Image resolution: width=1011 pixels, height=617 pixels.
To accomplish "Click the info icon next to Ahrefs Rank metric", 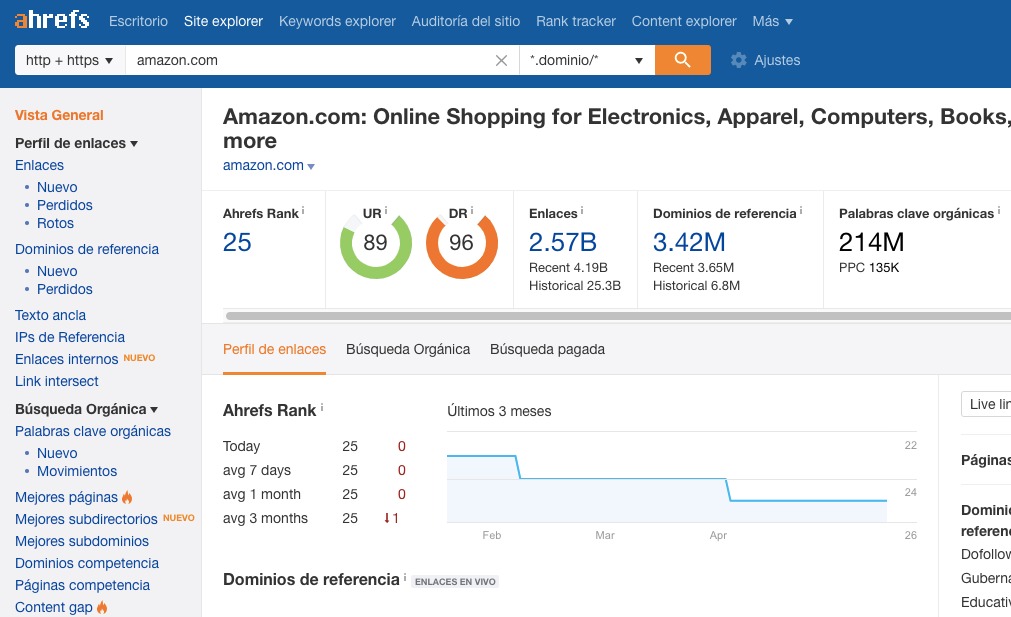I will pyautogui.click(x=303, y=211).
